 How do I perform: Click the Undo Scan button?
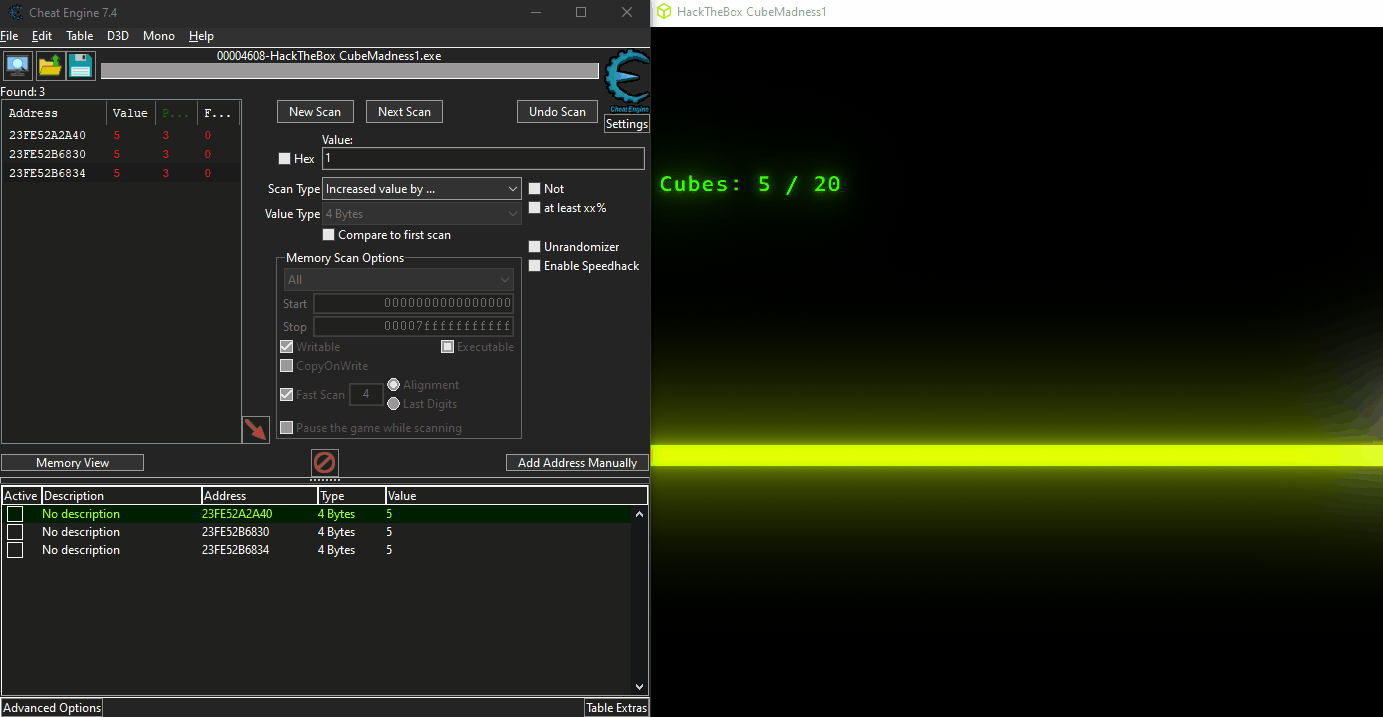pyautogui.click(x=558, y=112)
